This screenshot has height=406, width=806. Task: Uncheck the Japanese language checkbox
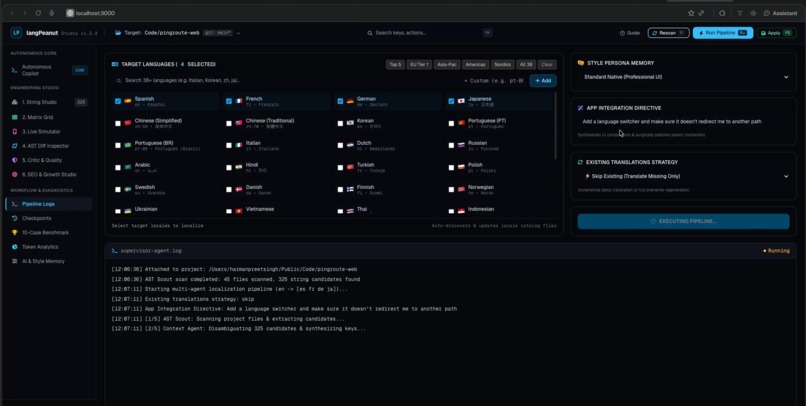(451, 101)
